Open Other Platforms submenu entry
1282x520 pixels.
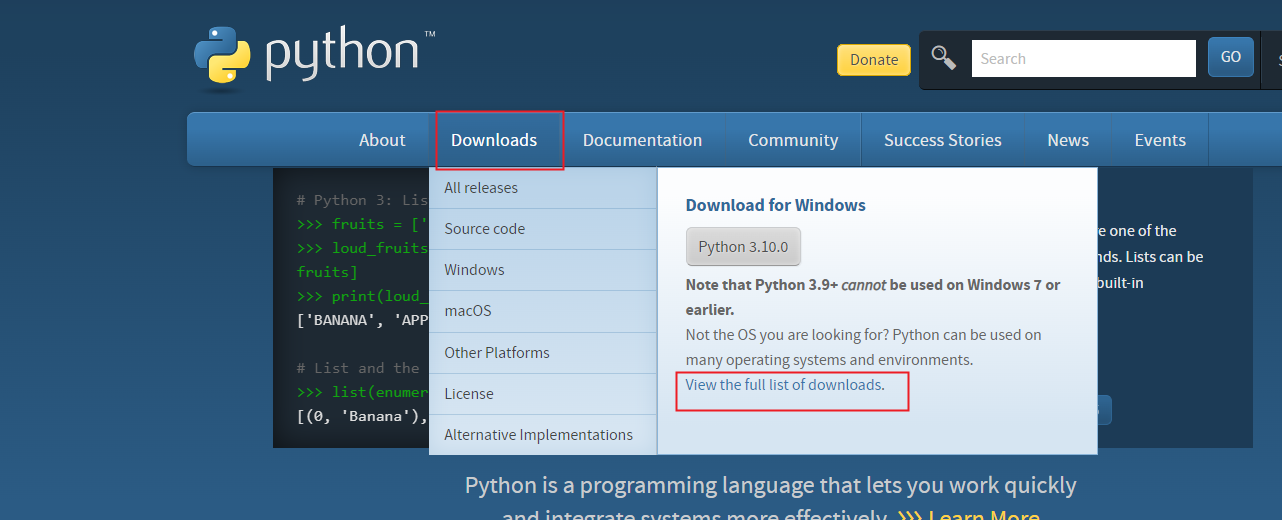[497, 353]
